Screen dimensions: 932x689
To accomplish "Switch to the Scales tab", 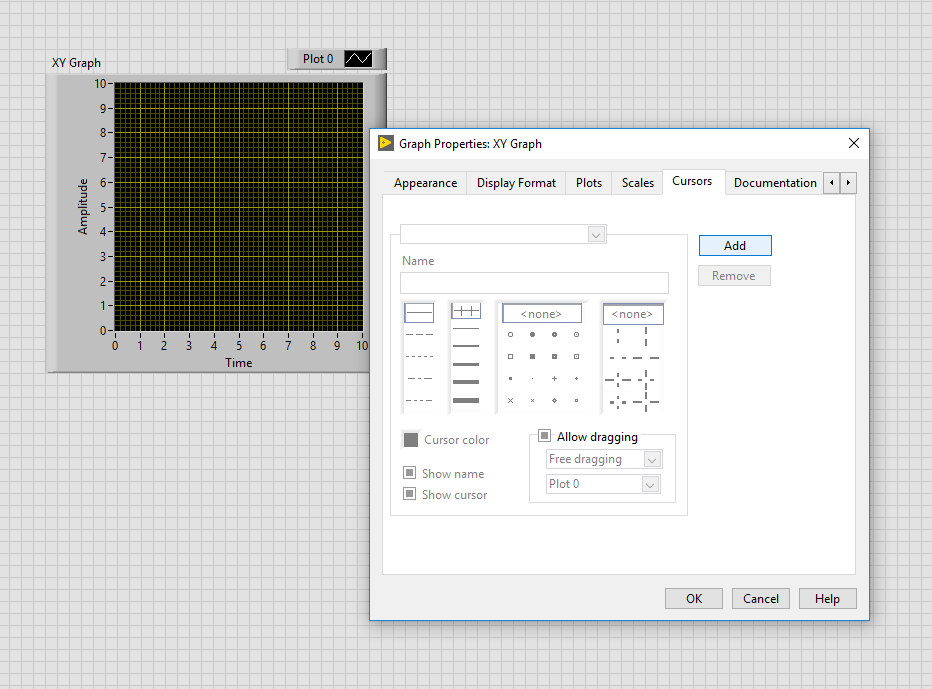I will 637,183.
